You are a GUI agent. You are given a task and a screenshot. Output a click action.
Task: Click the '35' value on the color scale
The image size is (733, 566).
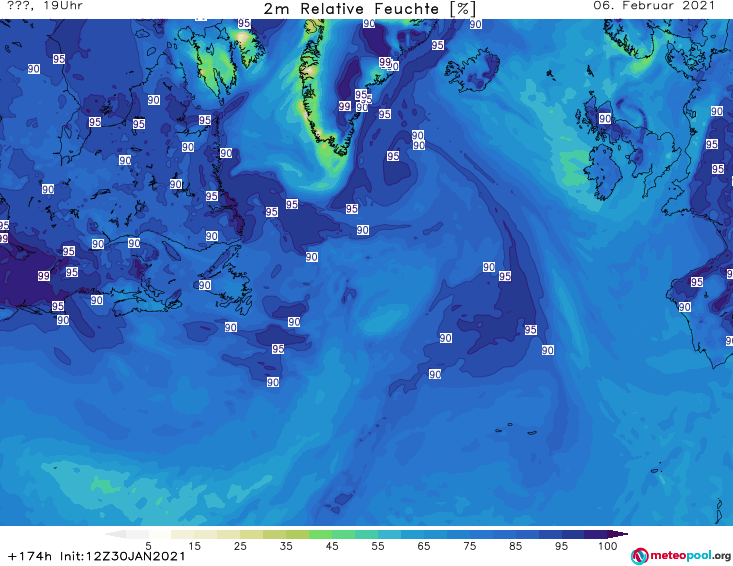[x=286, y=546]
